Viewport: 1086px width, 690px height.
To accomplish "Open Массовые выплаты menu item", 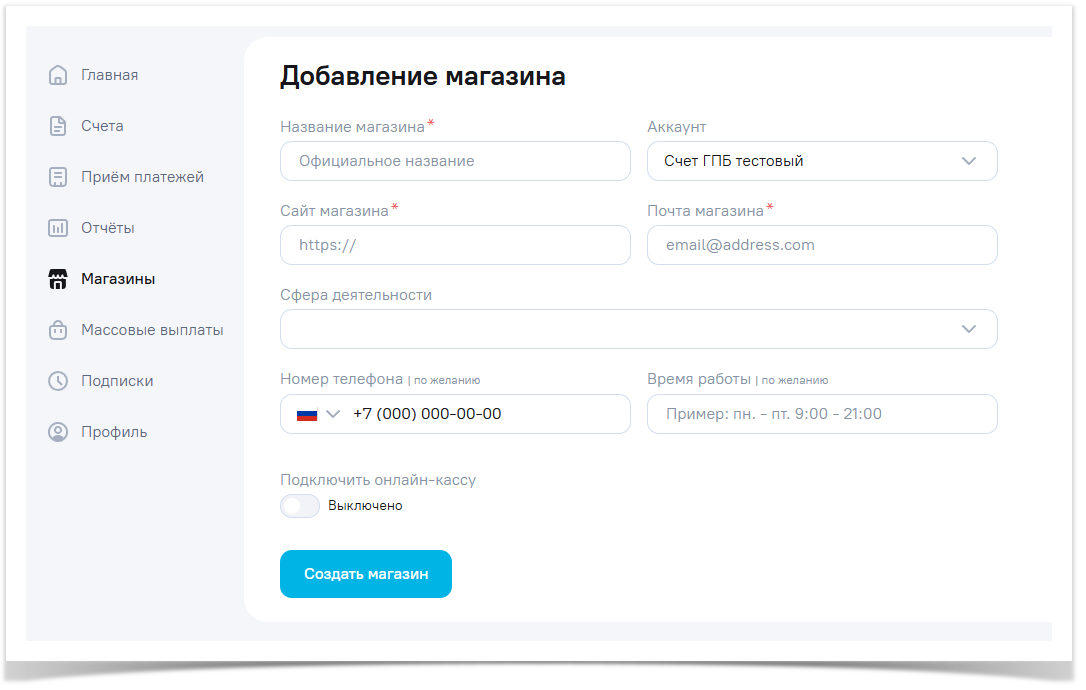I will coord(152,330).
